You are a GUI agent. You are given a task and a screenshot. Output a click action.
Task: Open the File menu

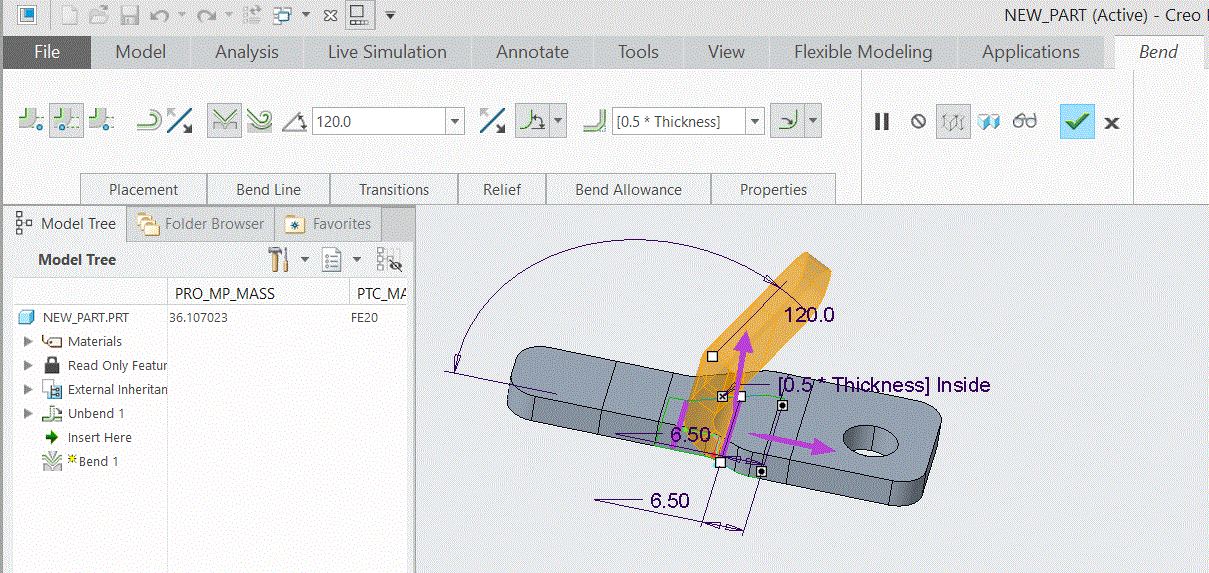coord(47,52)
